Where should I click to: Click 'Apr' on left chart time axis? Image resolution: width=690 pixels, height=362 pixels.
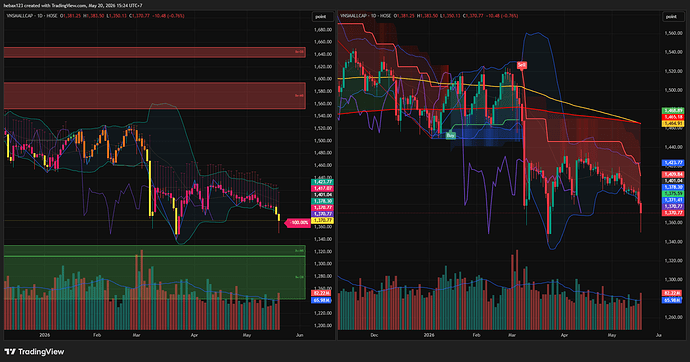coord(195,335)
